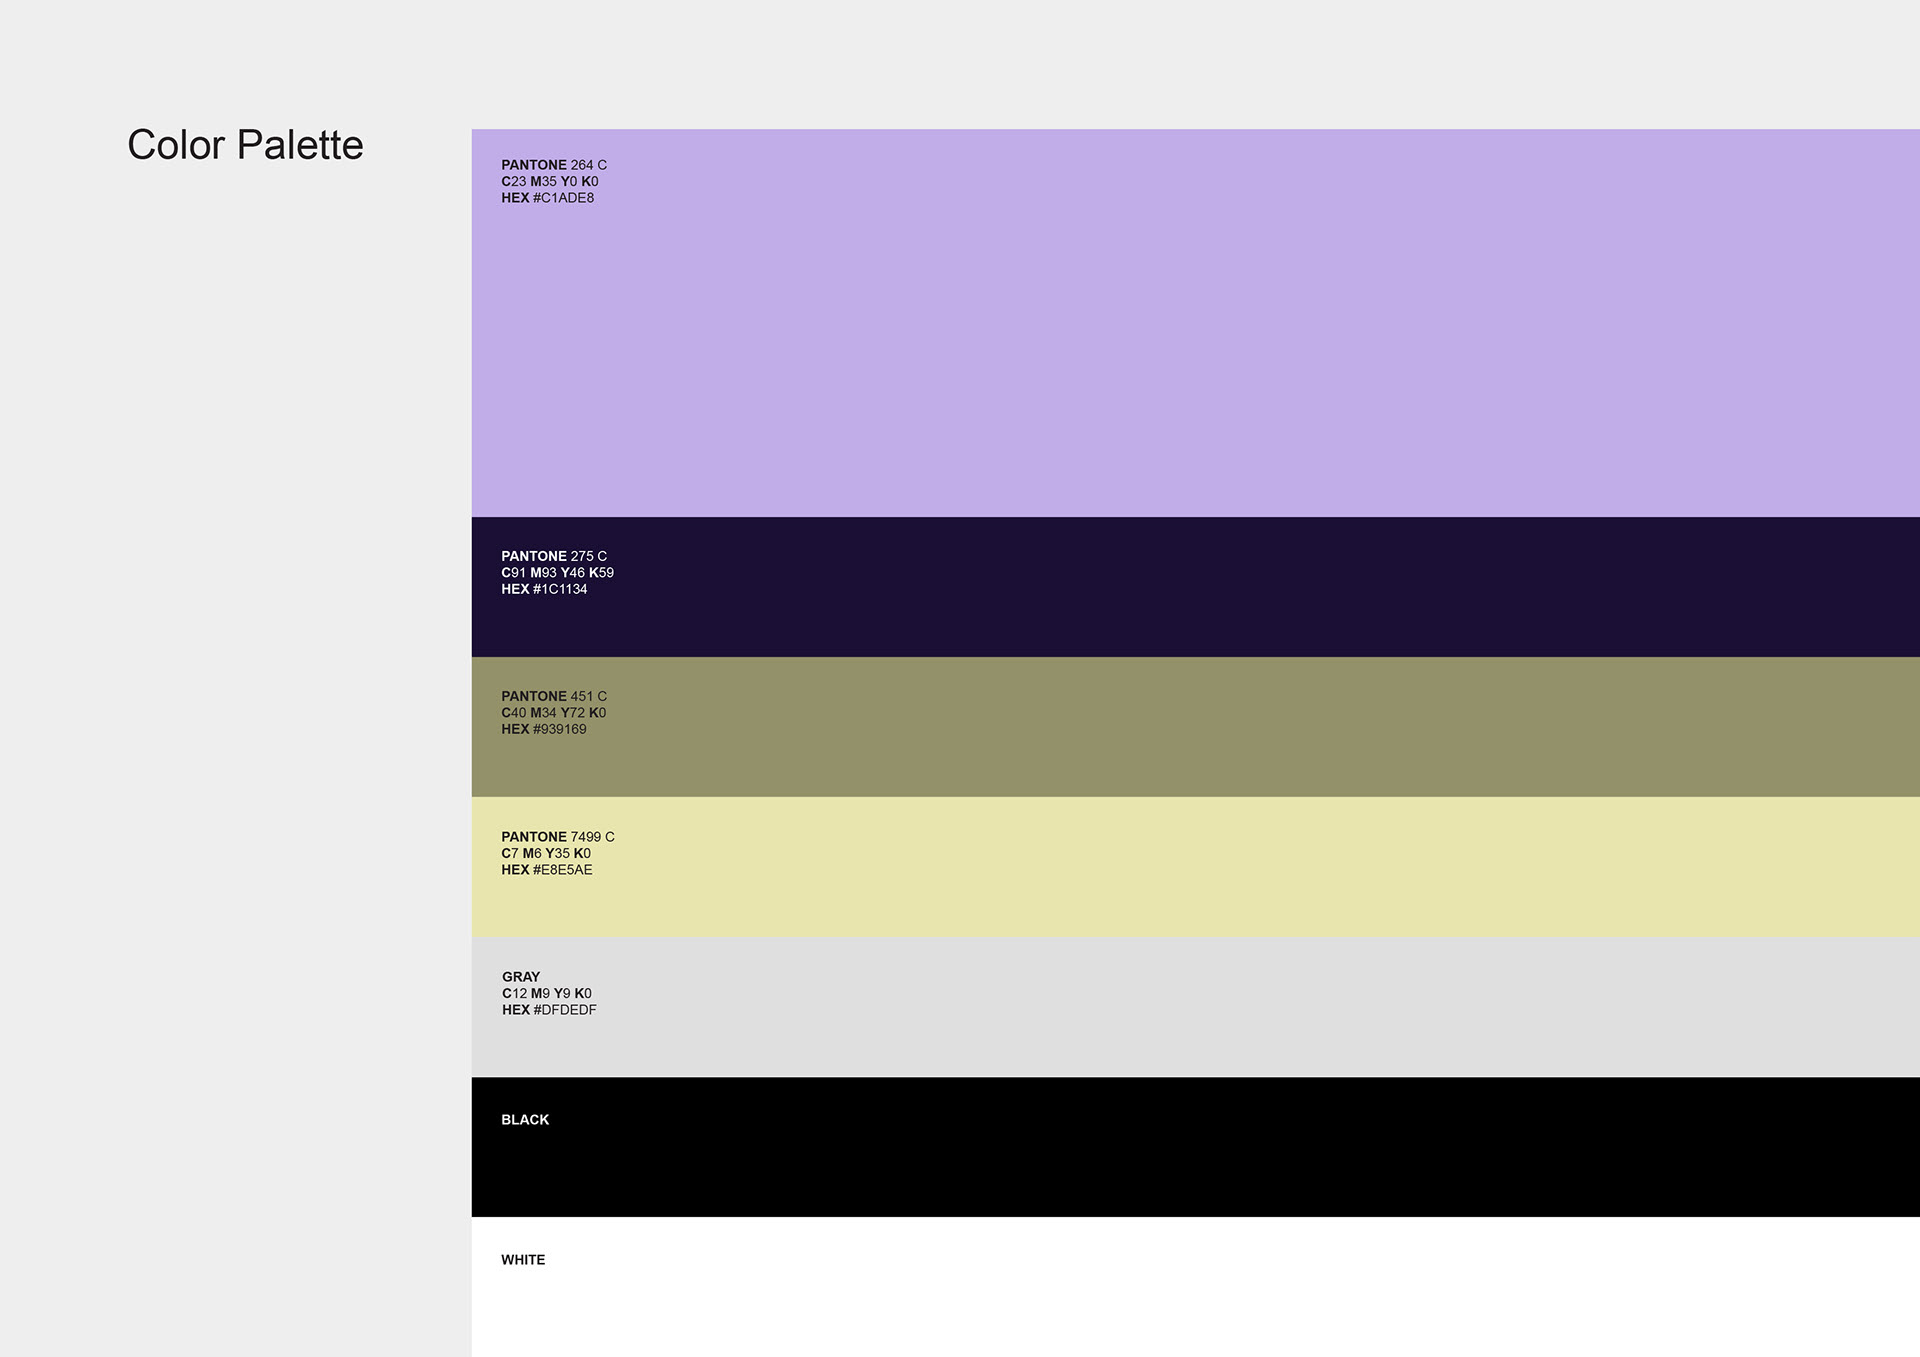Viewport: 1920px width, 1357px height.
Task: Select the dark navy Pantone 275 C swatch
Action: [1195, 587]
